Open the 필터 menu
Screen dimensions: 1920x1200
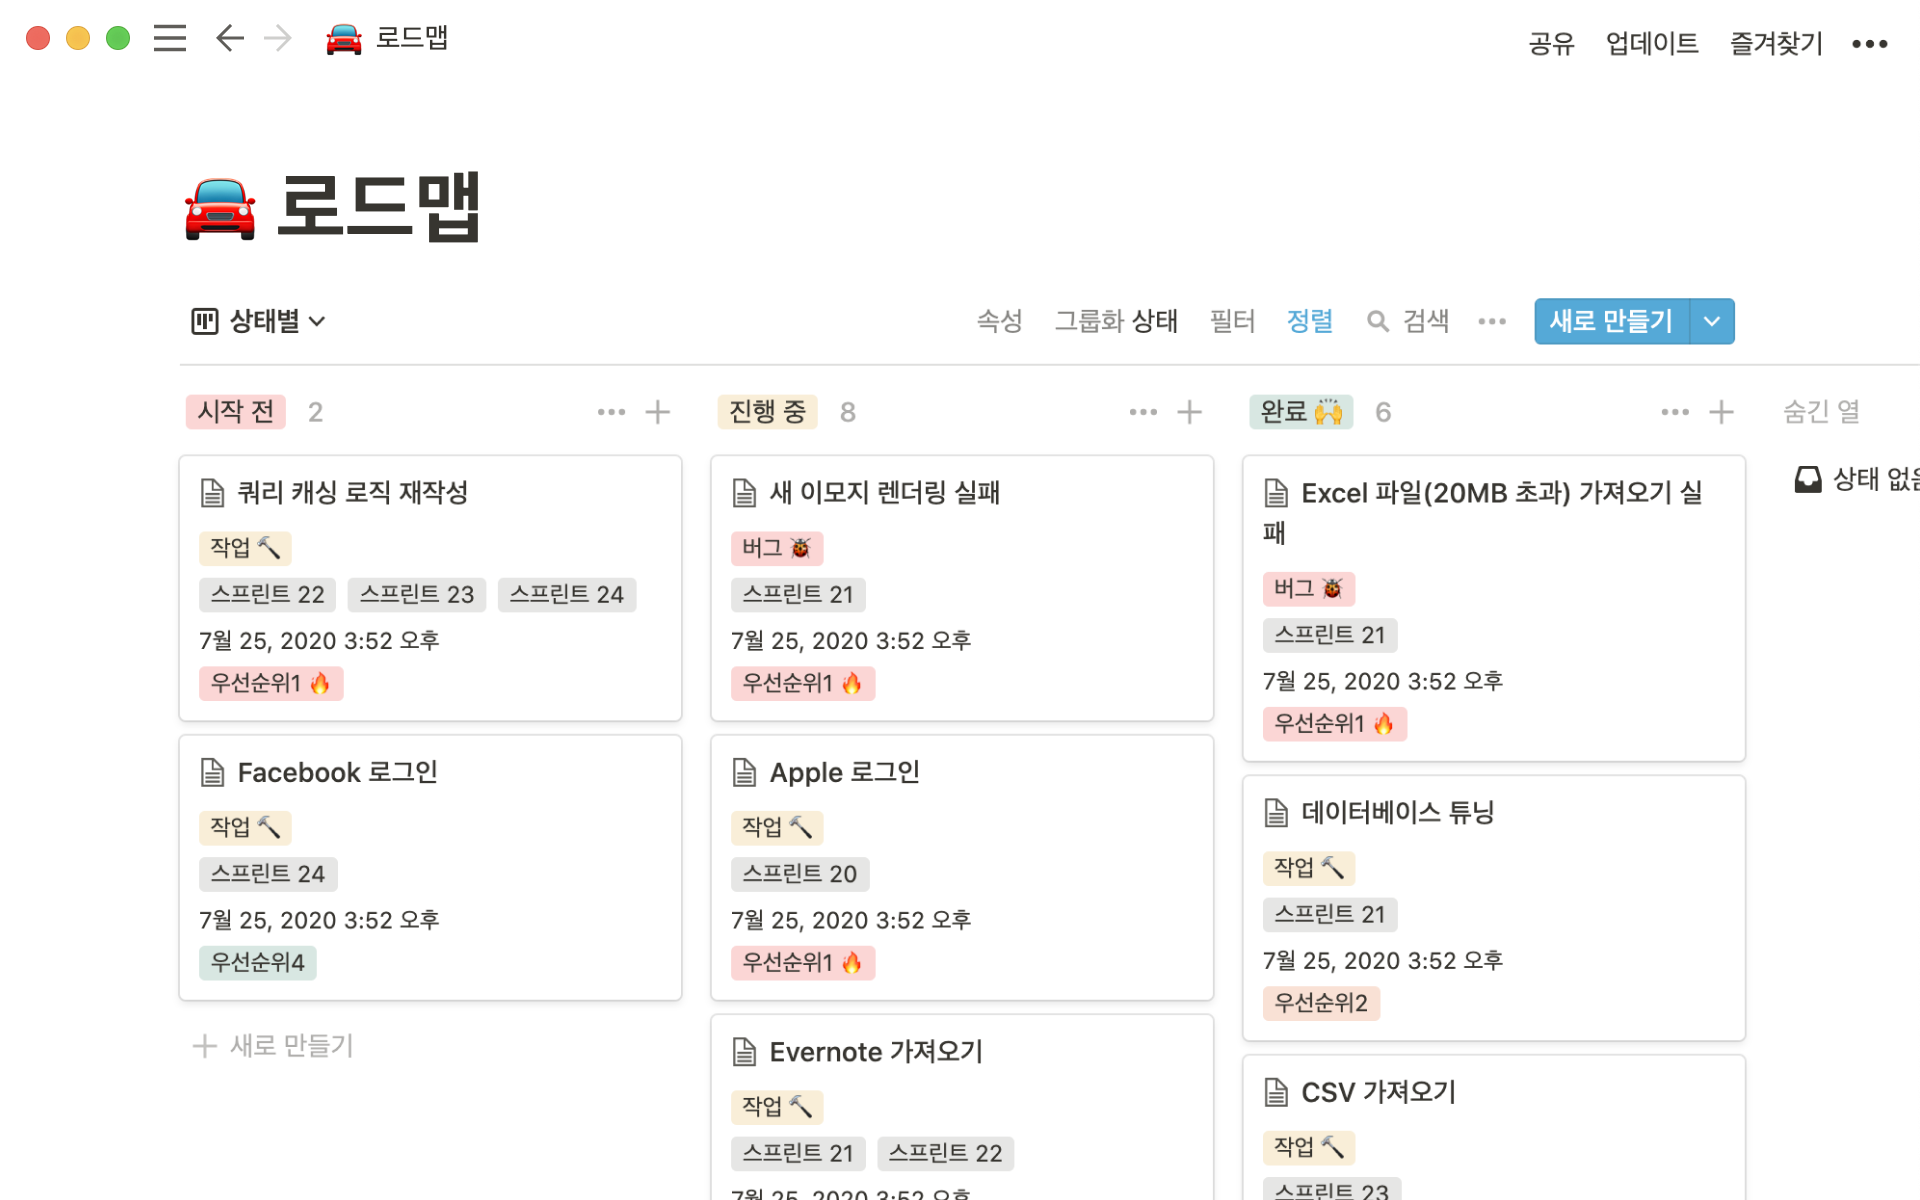tap(1231, 321)
